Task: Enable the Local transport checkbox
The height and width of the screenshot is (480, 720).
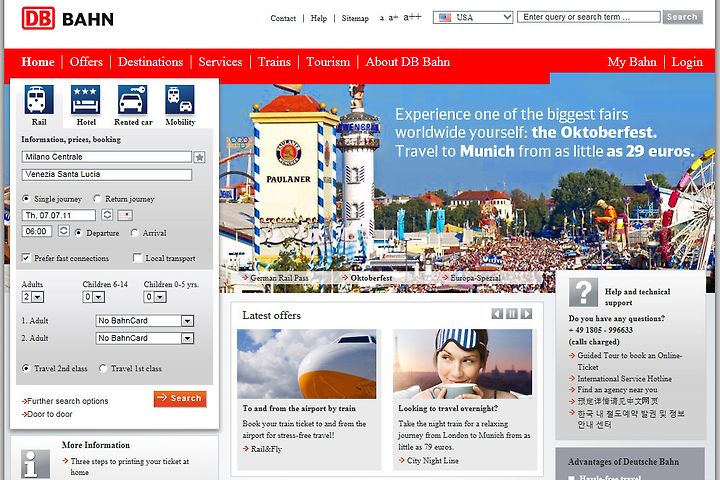Action: (x=137, y=258)
